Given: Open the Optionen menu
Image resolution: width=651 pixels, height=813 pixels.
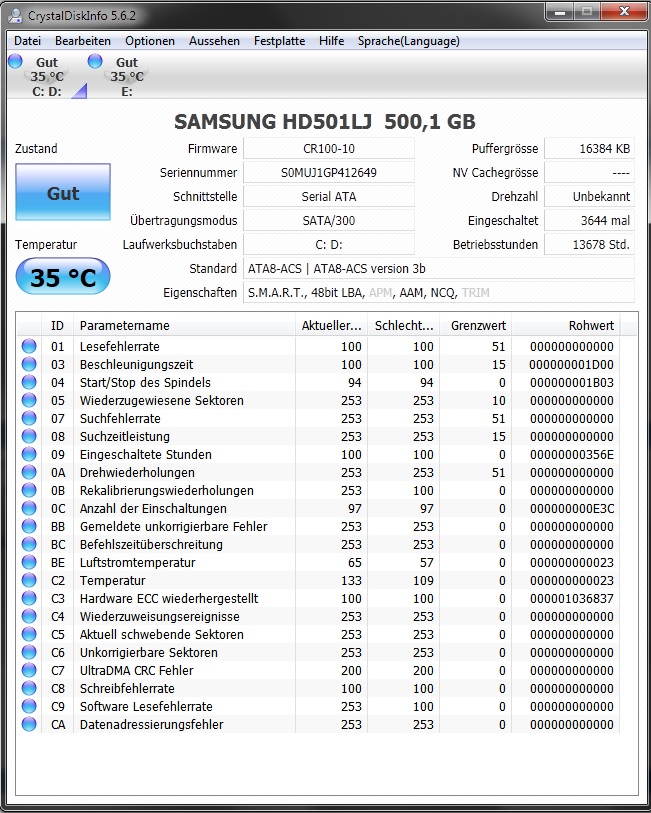Looking at the screenshot, I should 150,41.
